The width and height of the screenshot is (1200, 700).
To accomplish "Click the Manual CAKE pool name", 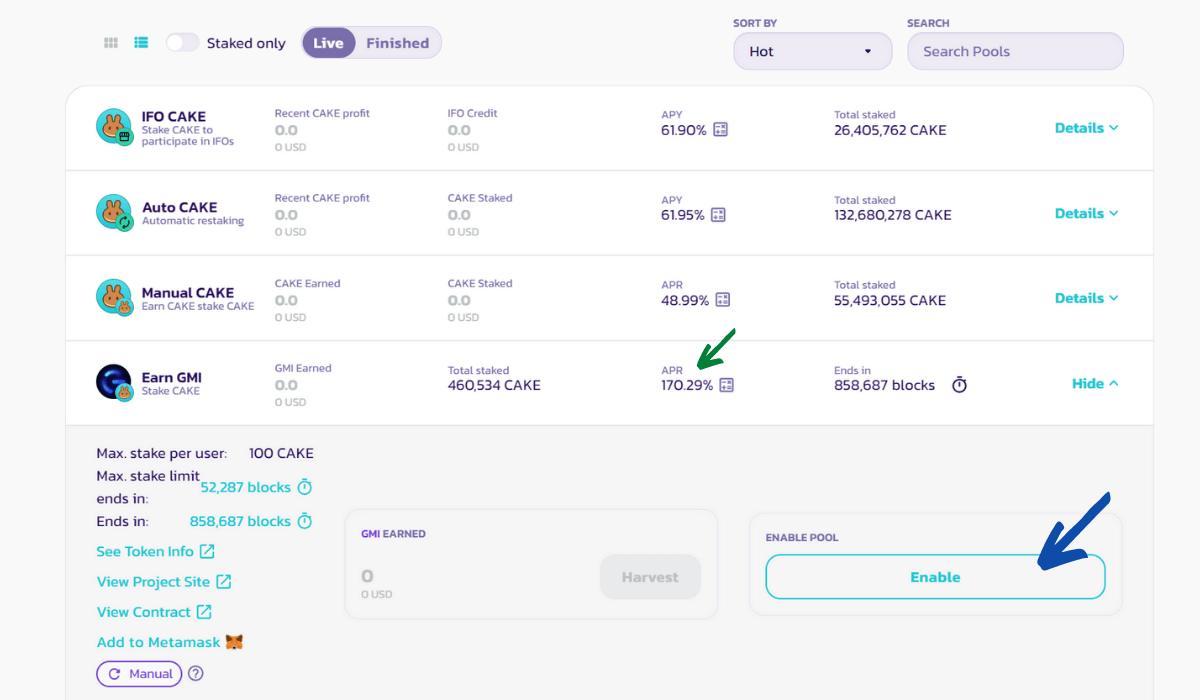I will pyautogui.click(x=188, y=293).
